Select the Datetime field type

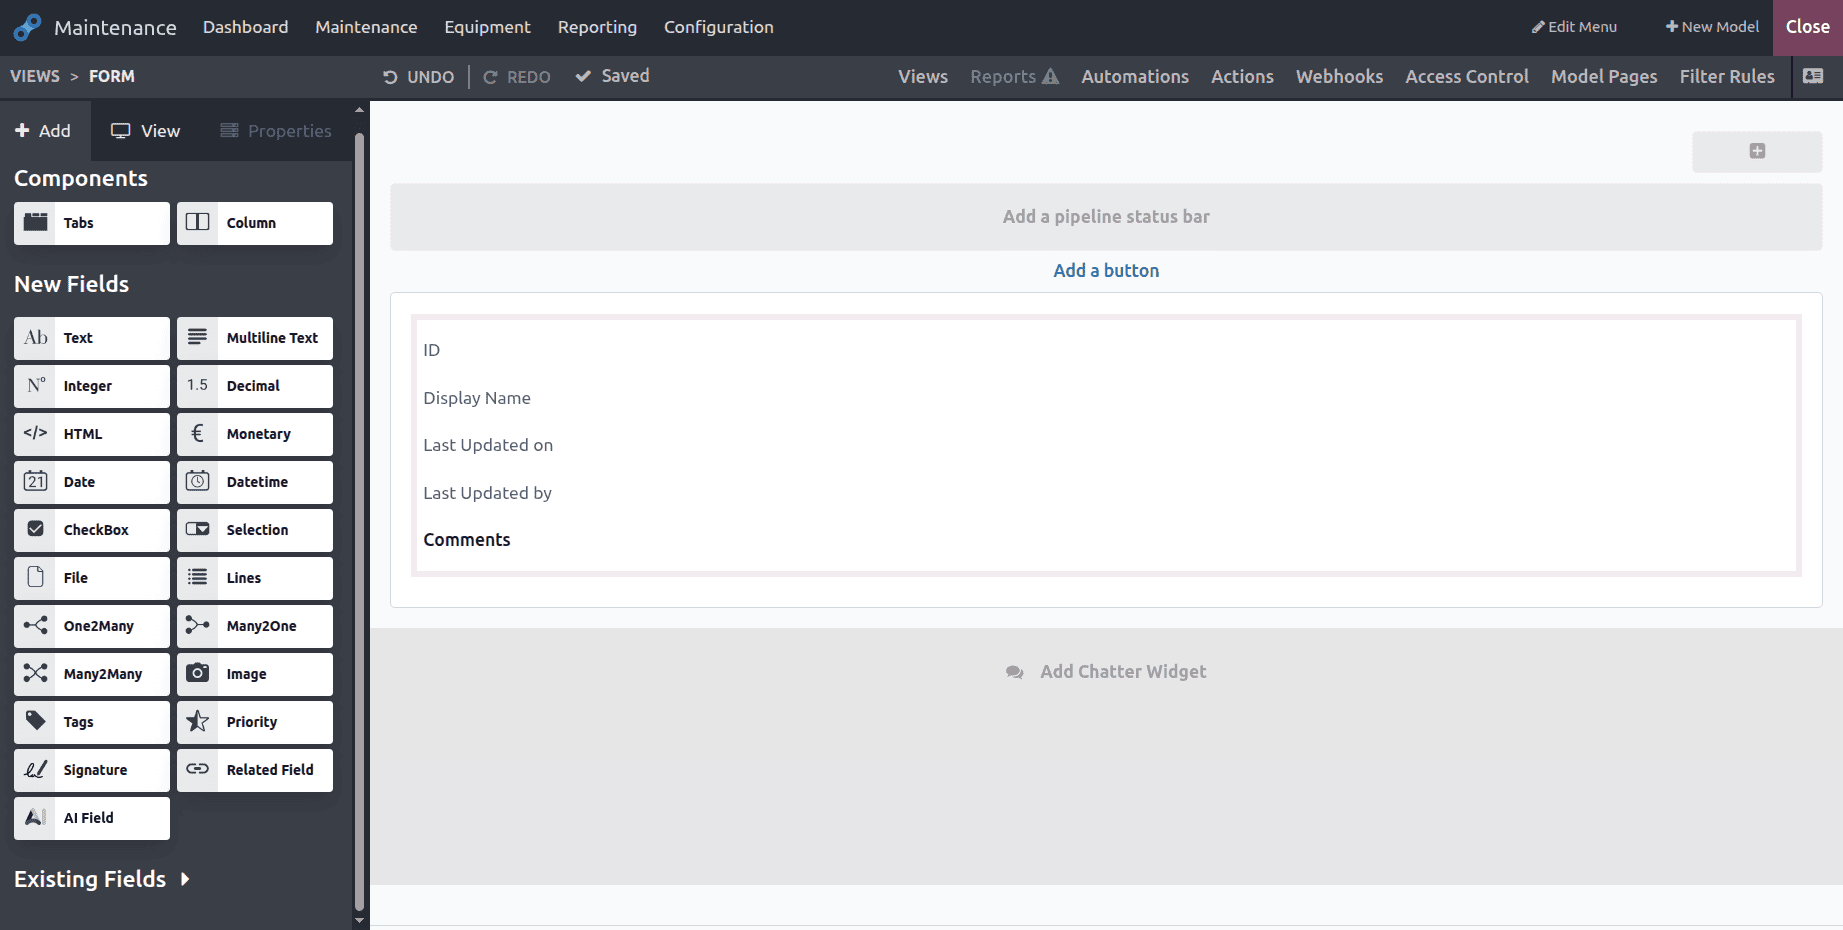tap(255, 482)
